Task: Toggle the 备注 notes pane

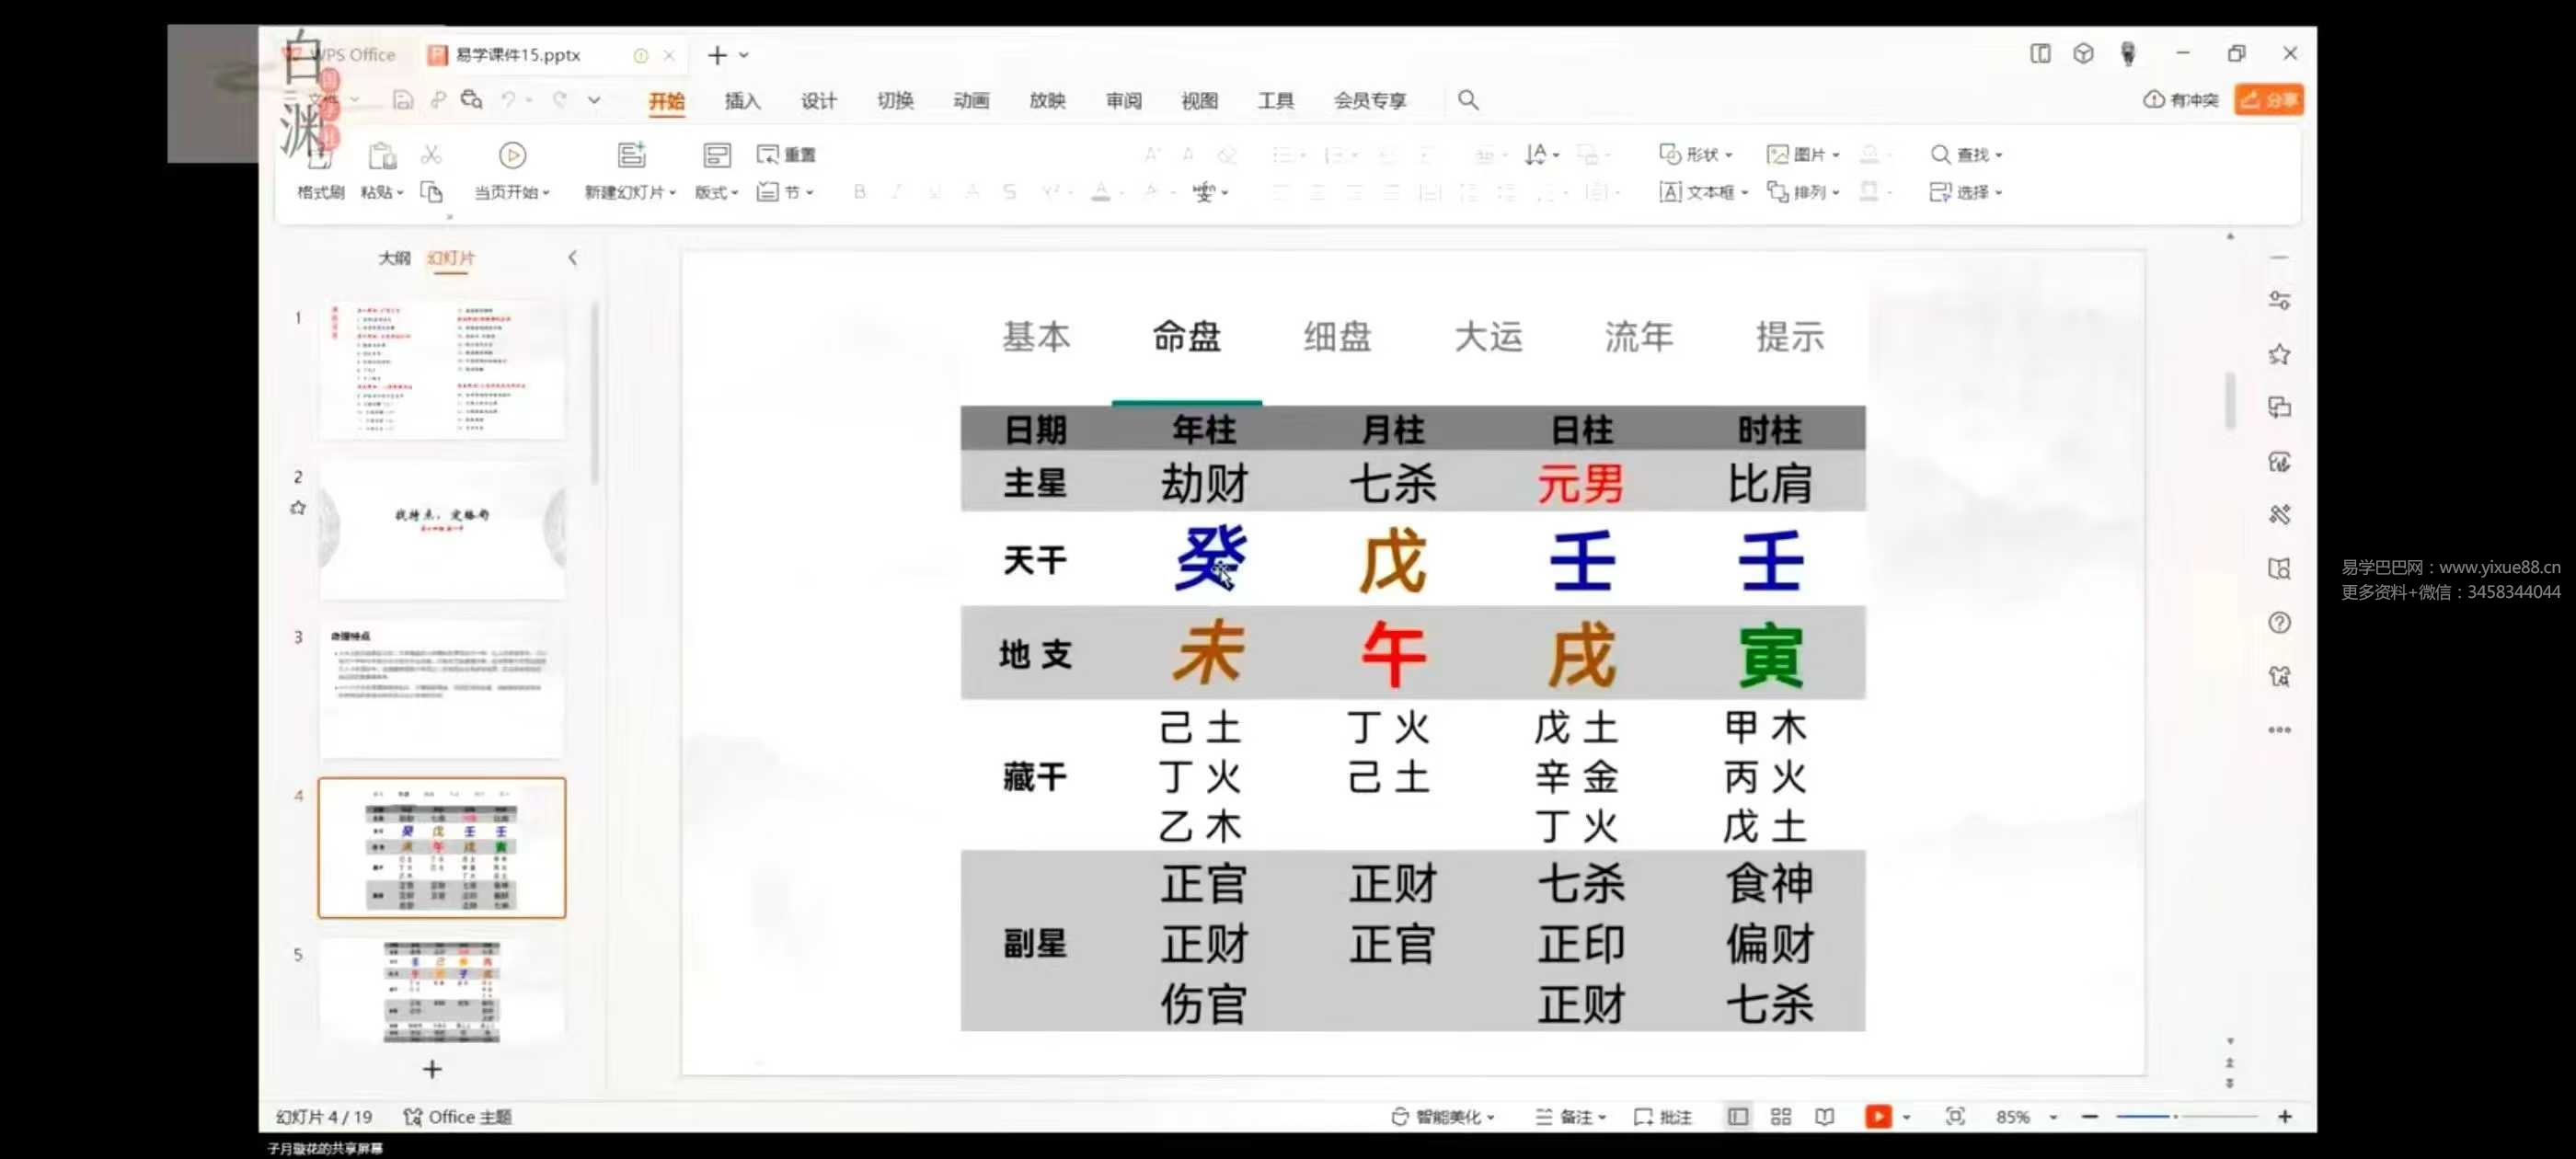Action: [x=1569, y=1116]
